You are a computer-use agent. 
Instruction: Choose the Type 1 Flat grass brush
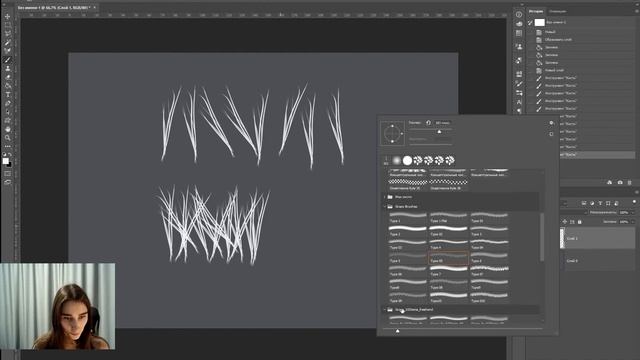pos(448,218)
